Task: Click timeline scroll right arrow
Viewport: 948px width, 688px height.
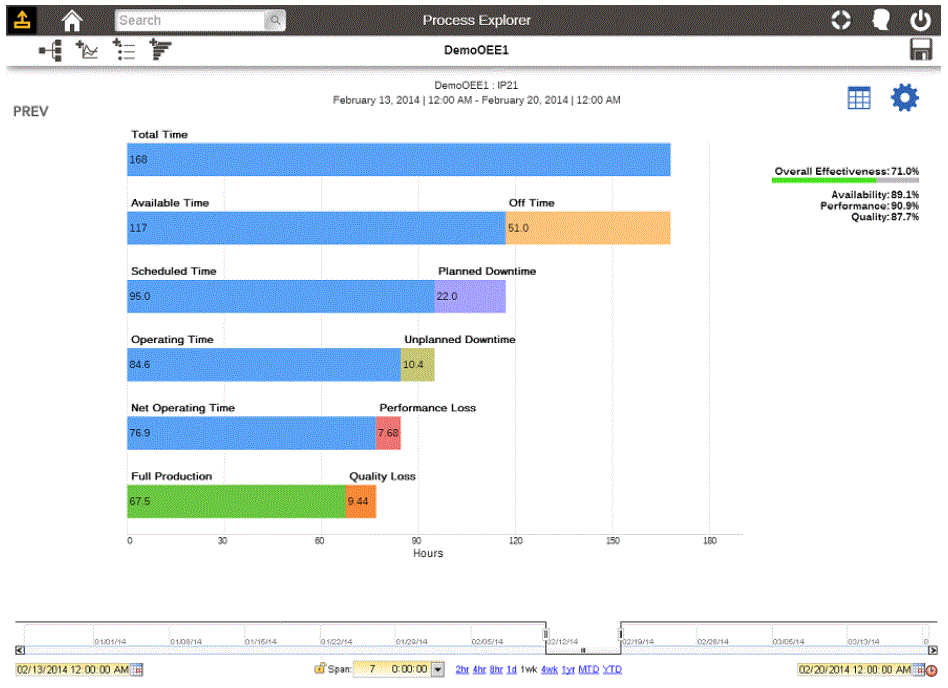Action: click(933, 651)
